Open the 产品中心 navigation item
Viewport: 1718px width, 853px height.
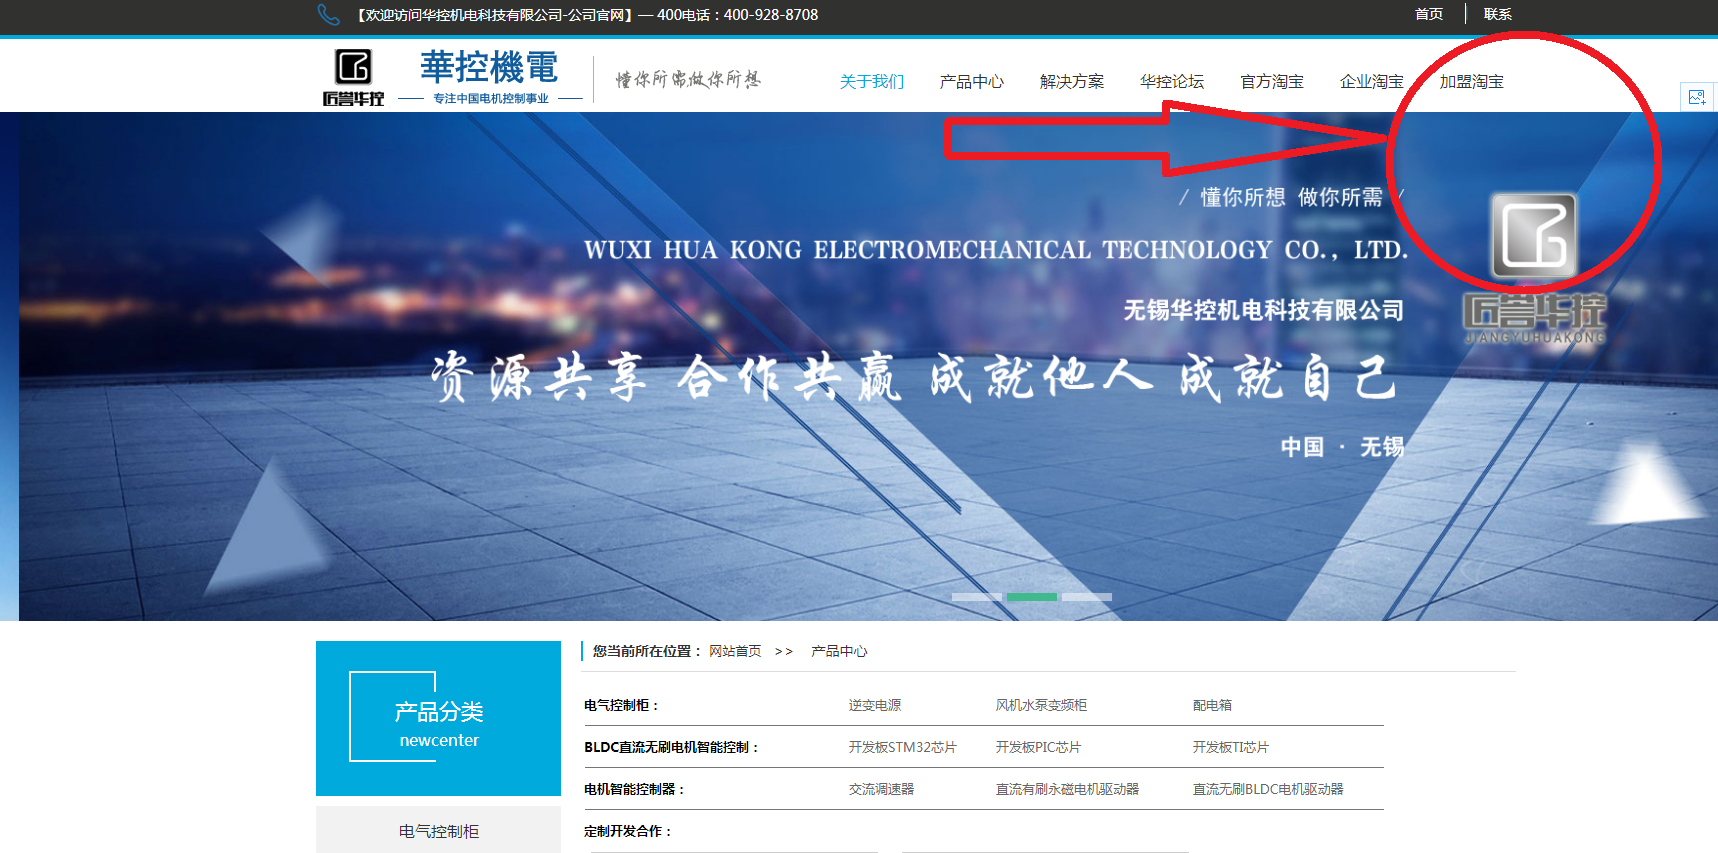972,82
